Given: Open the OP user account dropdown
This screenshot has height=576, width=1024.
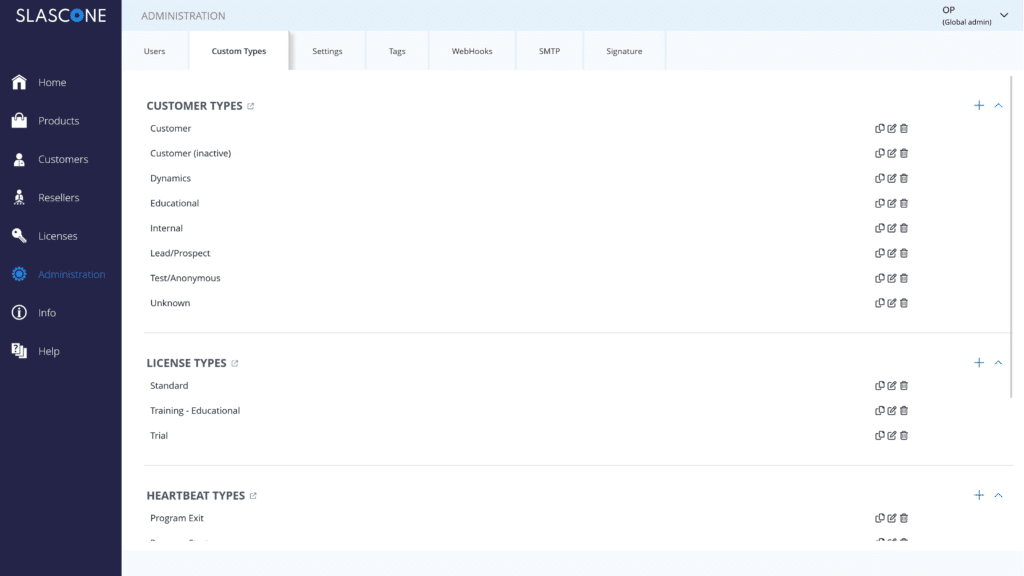Looking at the screenshot, I should 1004,15.
